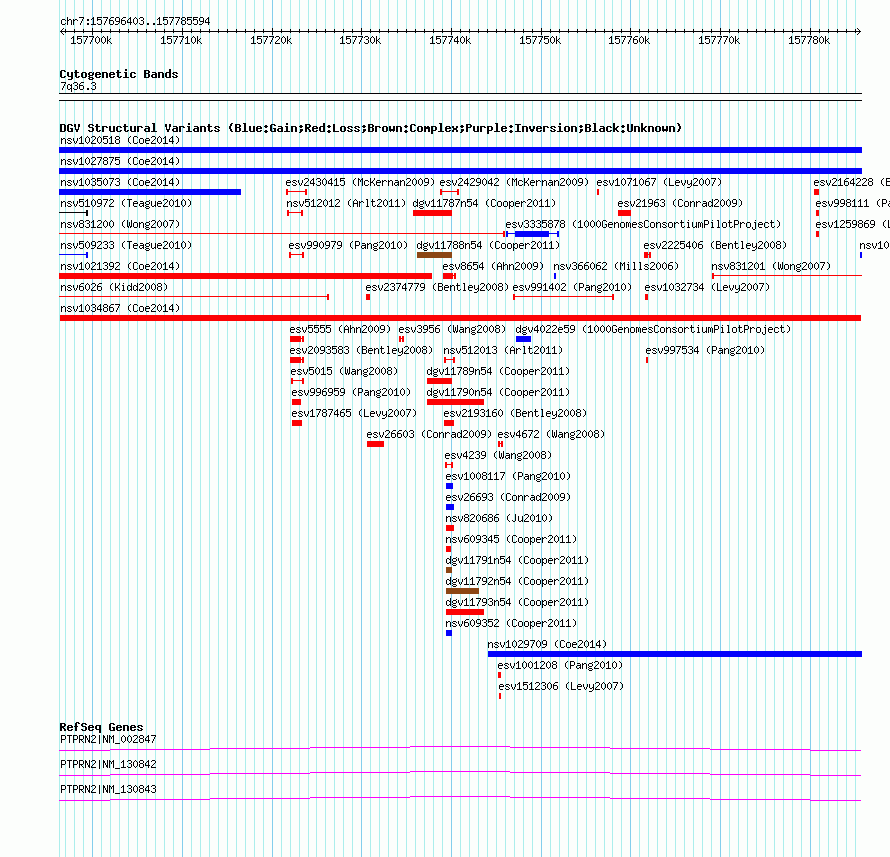Image resolution: width=890 pixels, height=857 pixels.
Task: Select variant esv5015 (Wang2008)
Action: 344,371
